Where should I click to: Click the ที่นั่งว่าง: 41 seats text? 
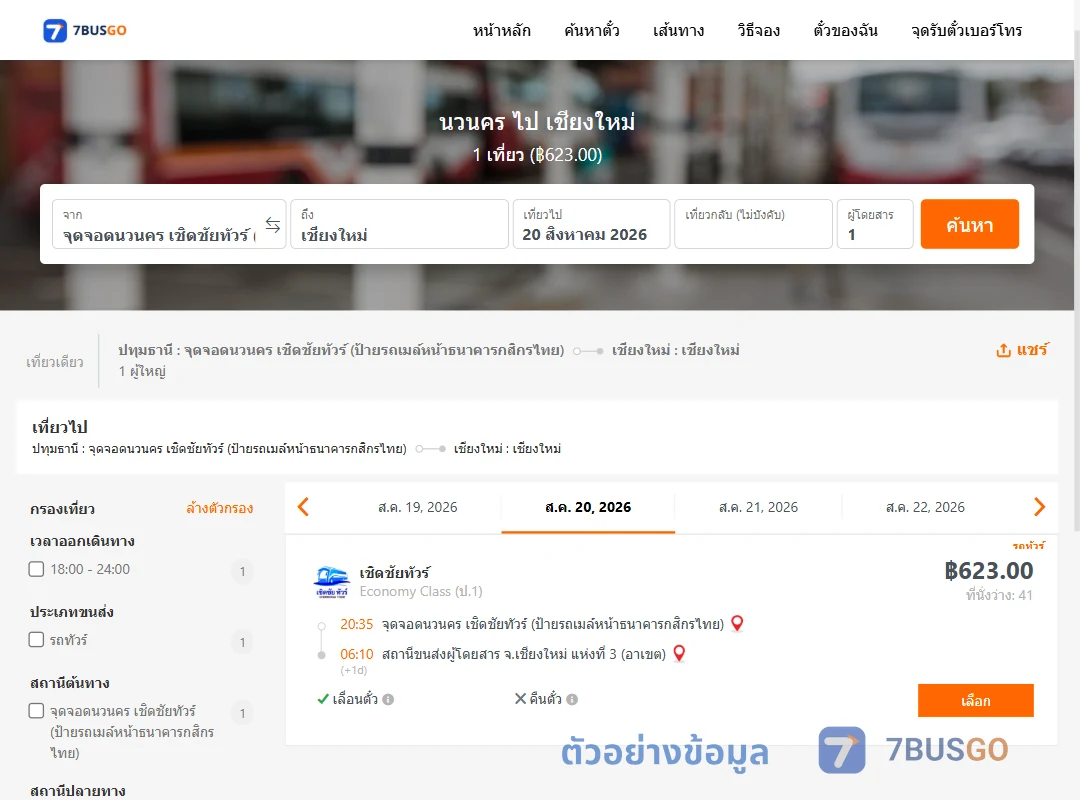coord(999,595)
